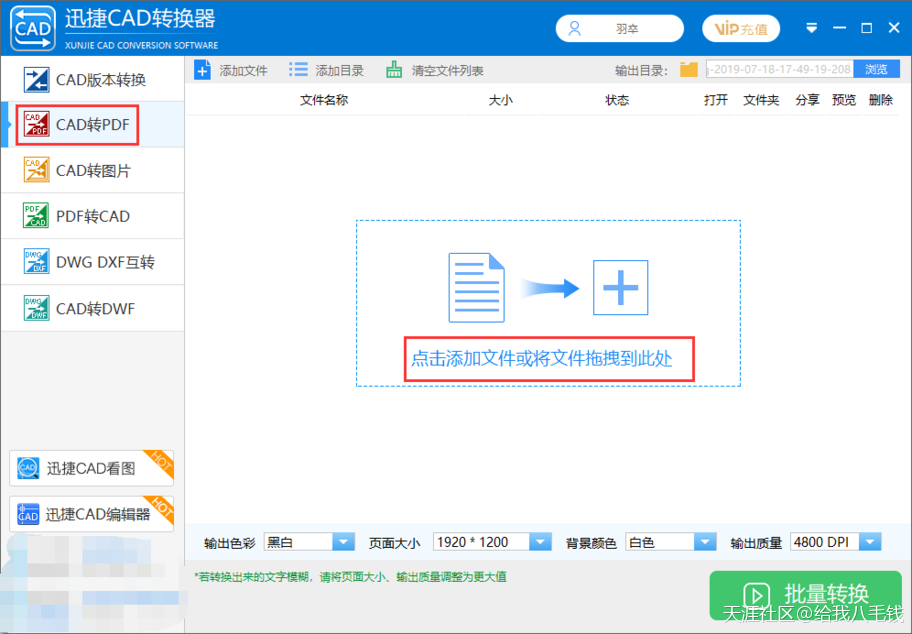Select the CAD转PDF sidebar icon
This screenshot has height=634, width=912.
tap(36, 124)
